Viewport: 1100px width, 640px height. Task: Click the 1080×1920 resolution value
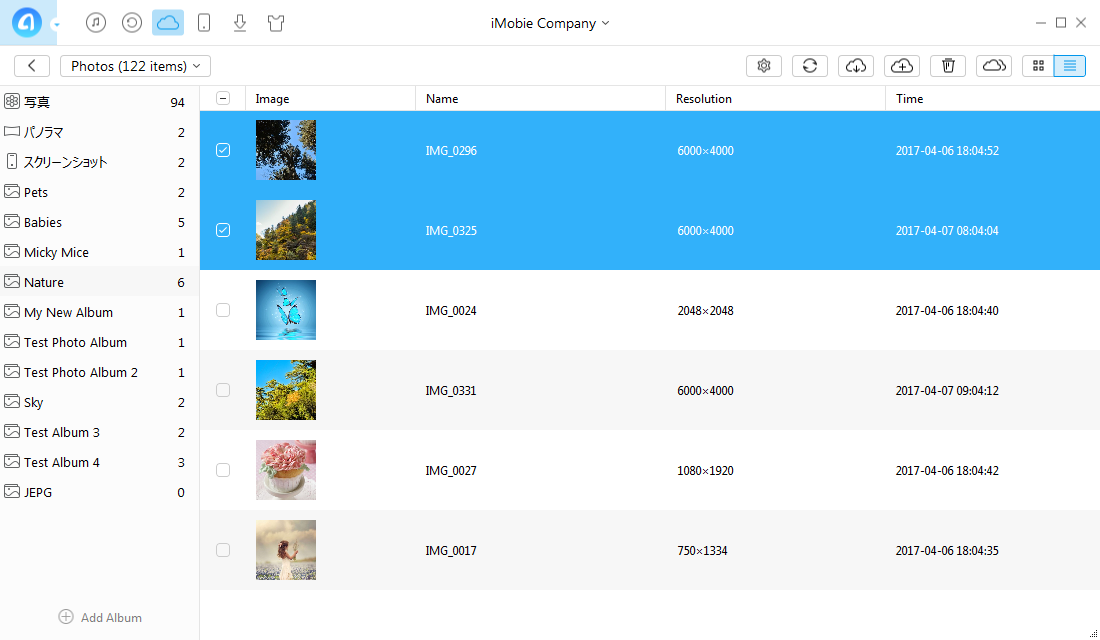click(x=705, y=471)
